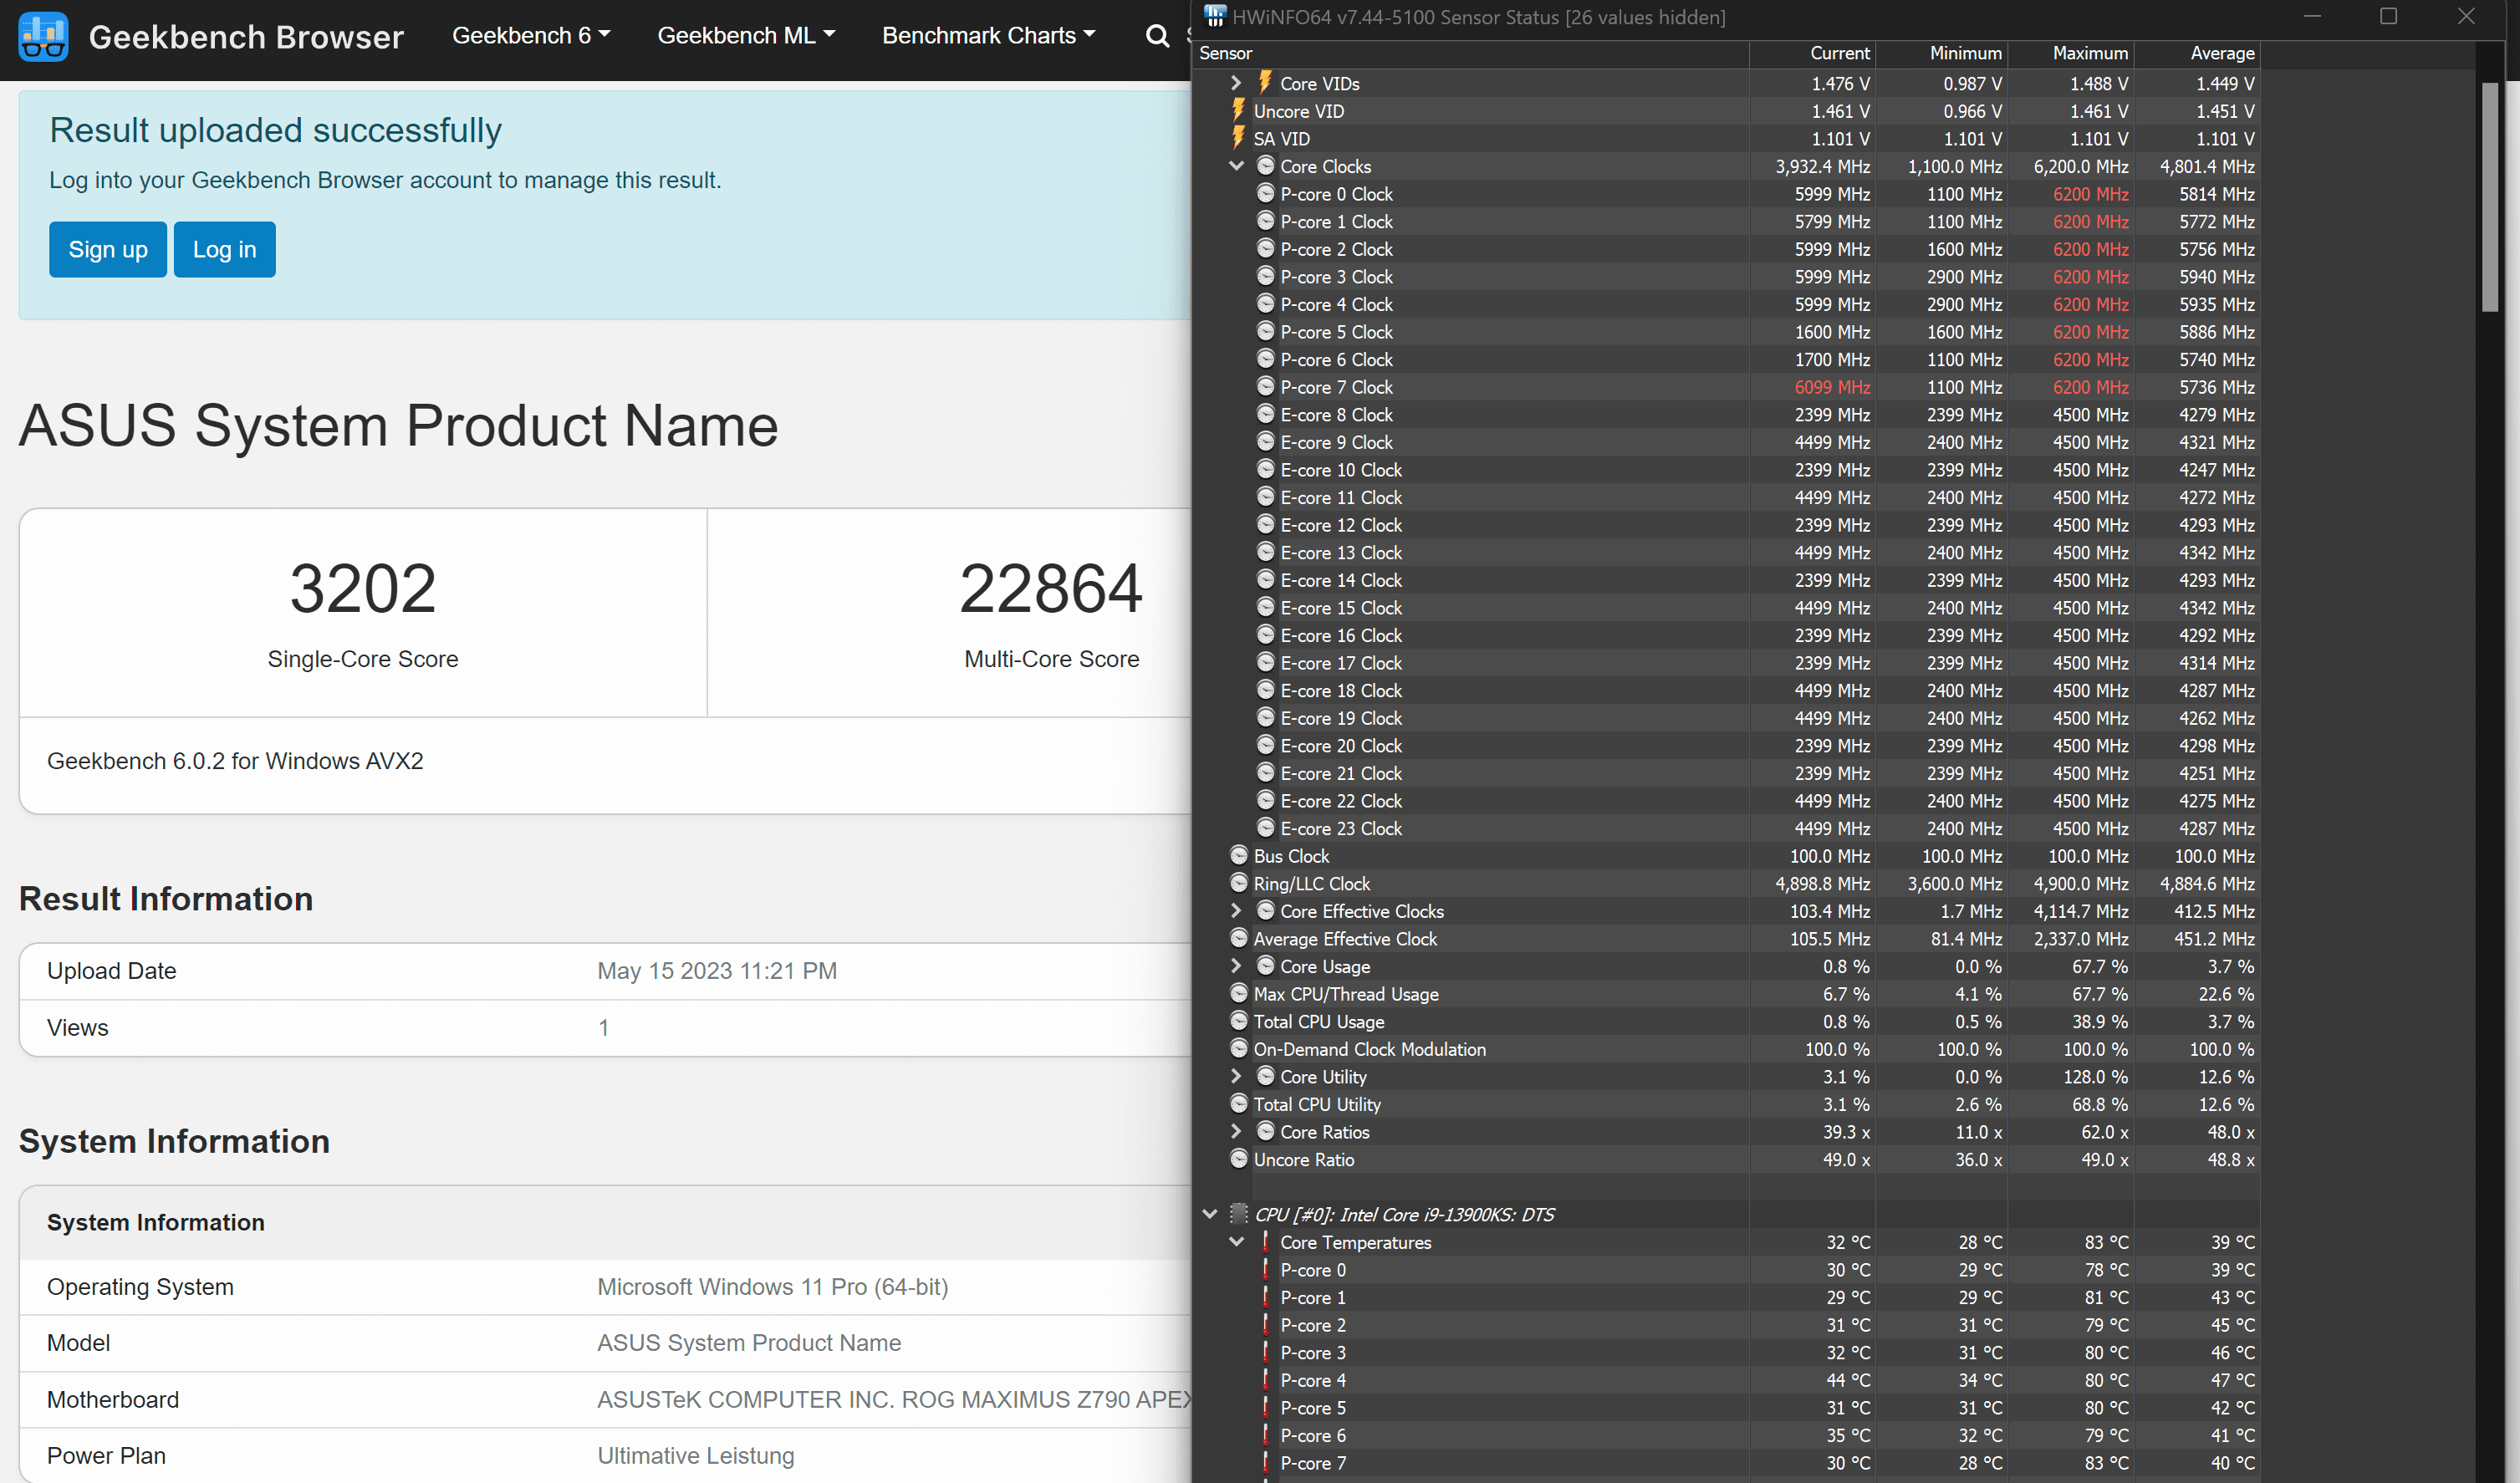Expand the Core Effective Clocks group
The height and width of the screenshot is (1483, 2520).
pyautogui.click(x=1236, y=910)
